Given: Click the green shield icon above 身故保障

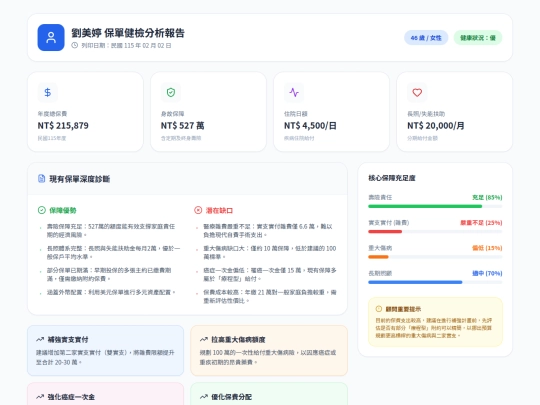Looking at the screenshot, I should 171,92.
